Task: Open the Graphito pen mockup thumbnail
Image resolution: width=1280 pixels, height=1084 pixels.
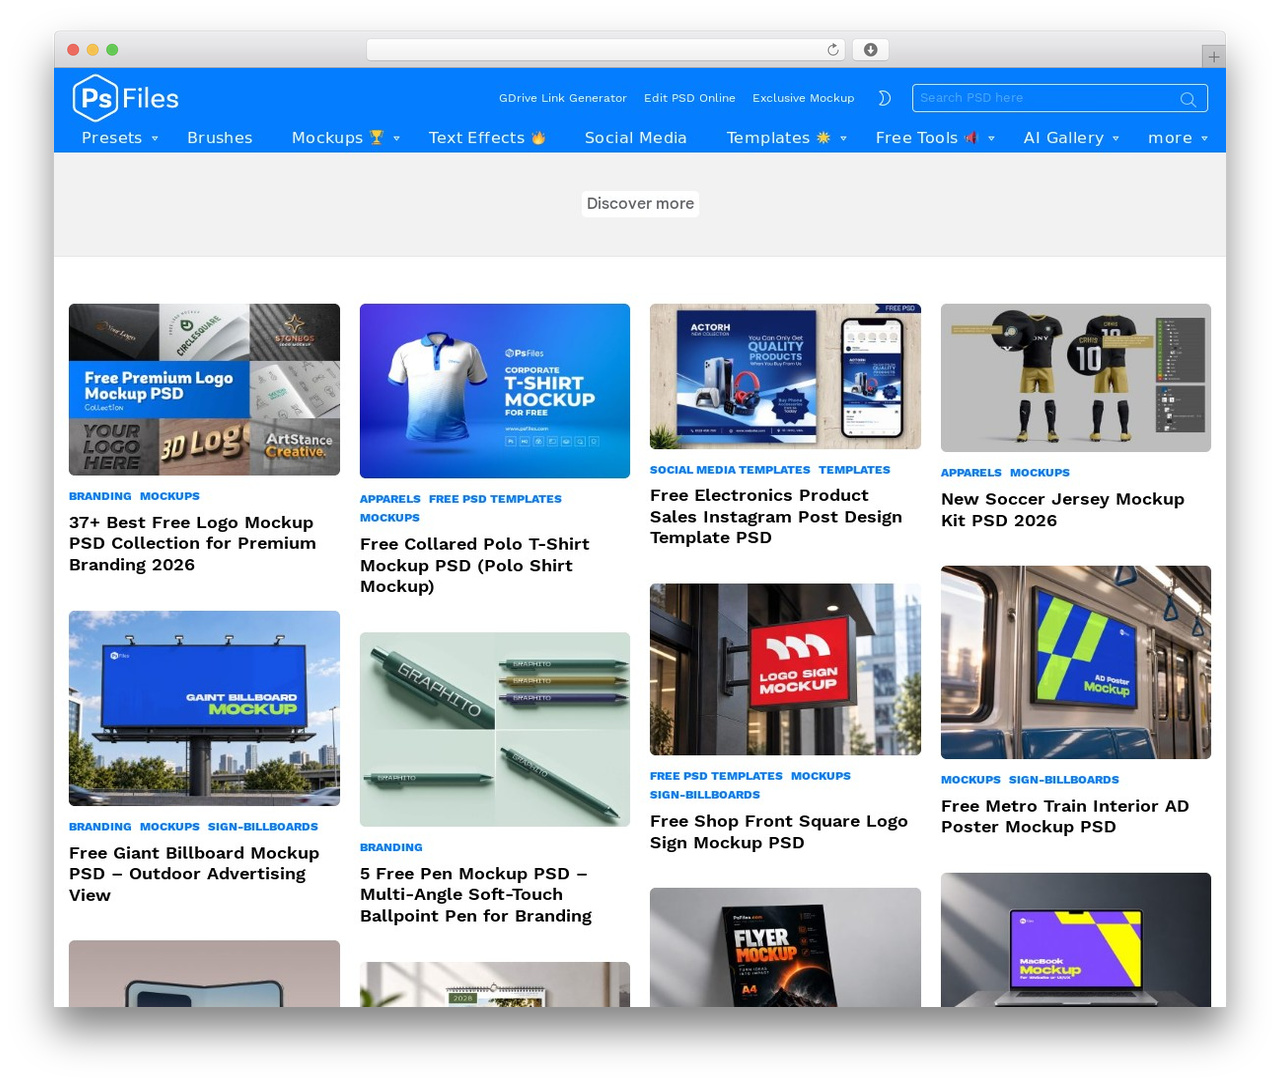Action: [495, 729]
